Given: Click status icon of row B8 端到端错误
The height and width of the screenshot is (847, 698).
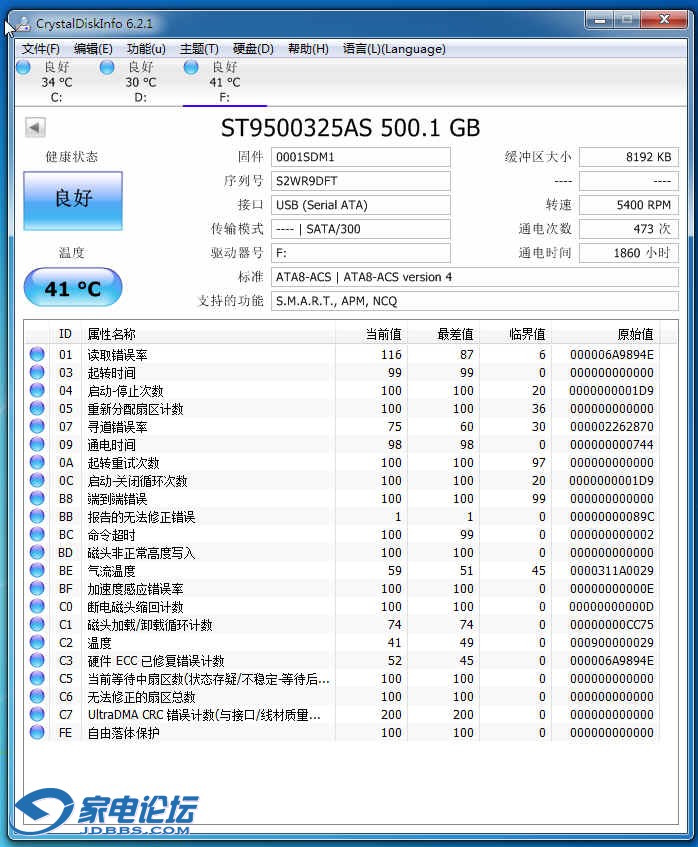Looking at the screenshot, I should coord(37,498).
